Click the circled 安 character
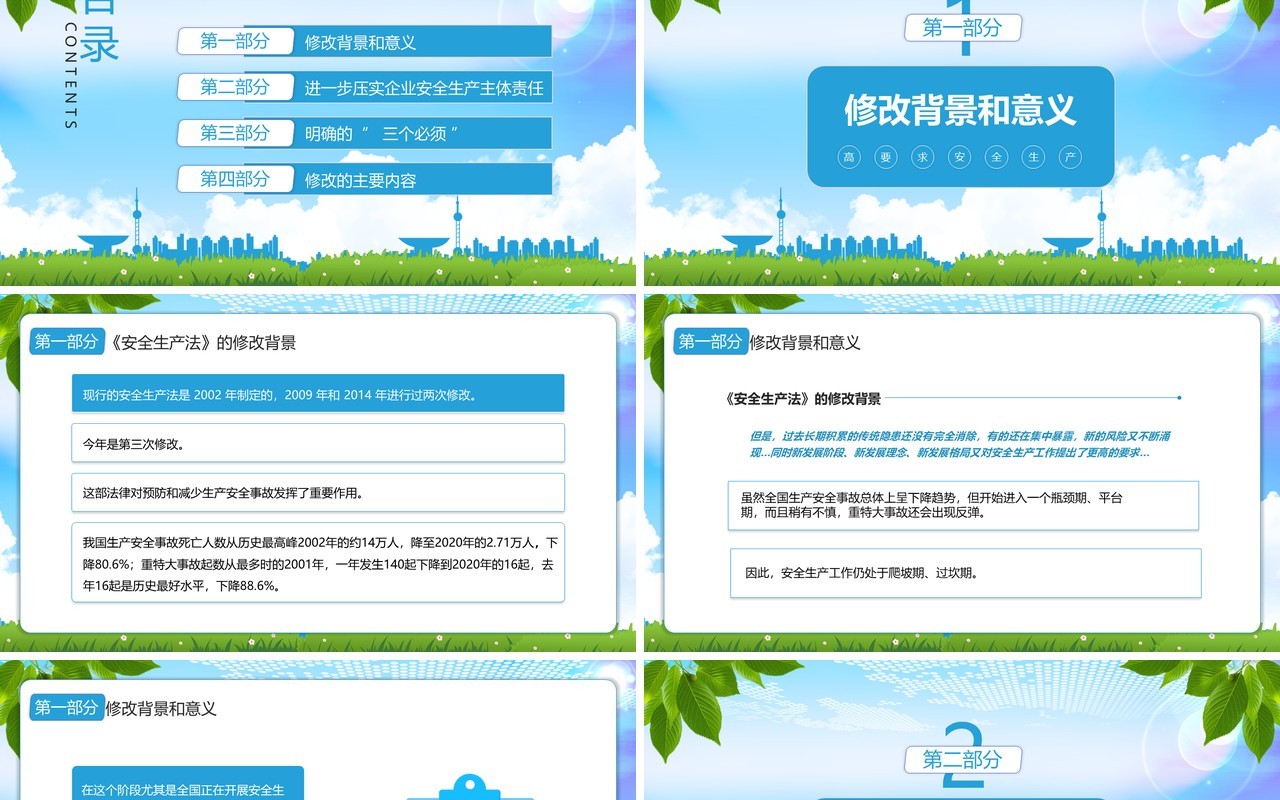 pyautogui.click(x=960, y=157)
